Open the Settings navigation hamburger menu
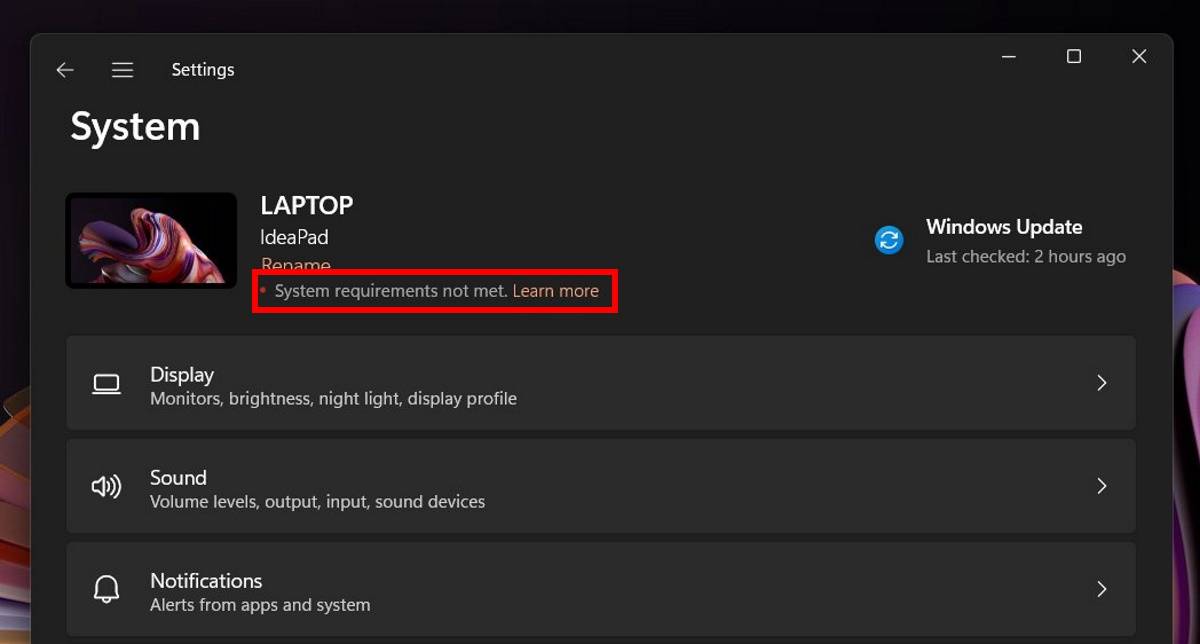The width and height of the screenshot is (1200, 644). tap(122, 69)
